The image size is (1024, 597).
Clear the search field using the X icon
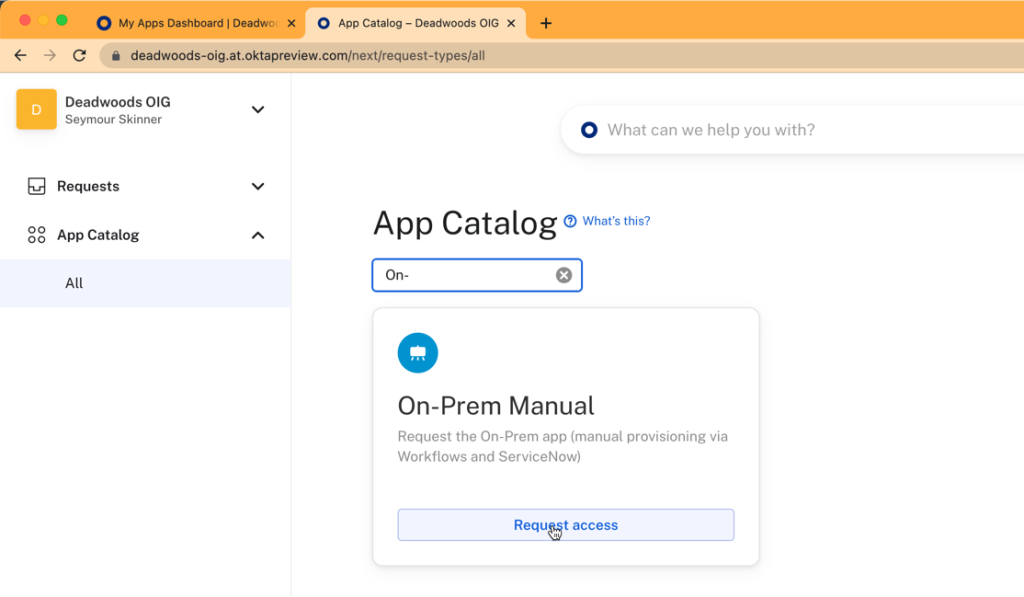(563, 275)
